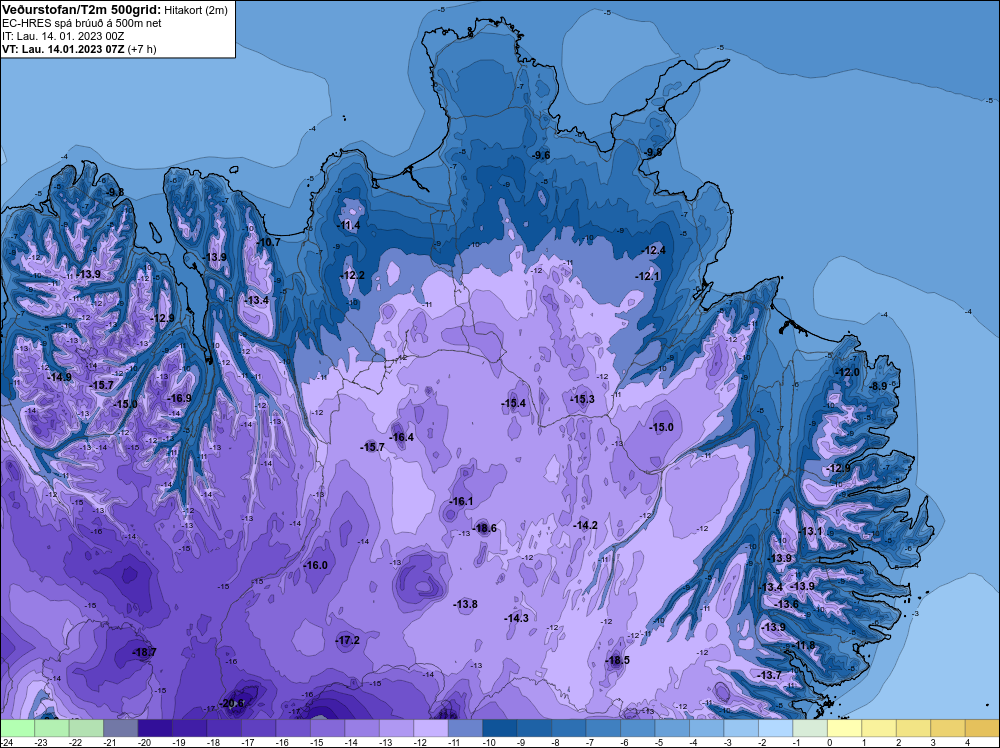This screenshot has height=748, width=1000.
Task: Pick the -6 blue legend swatch
Action: 637,728
